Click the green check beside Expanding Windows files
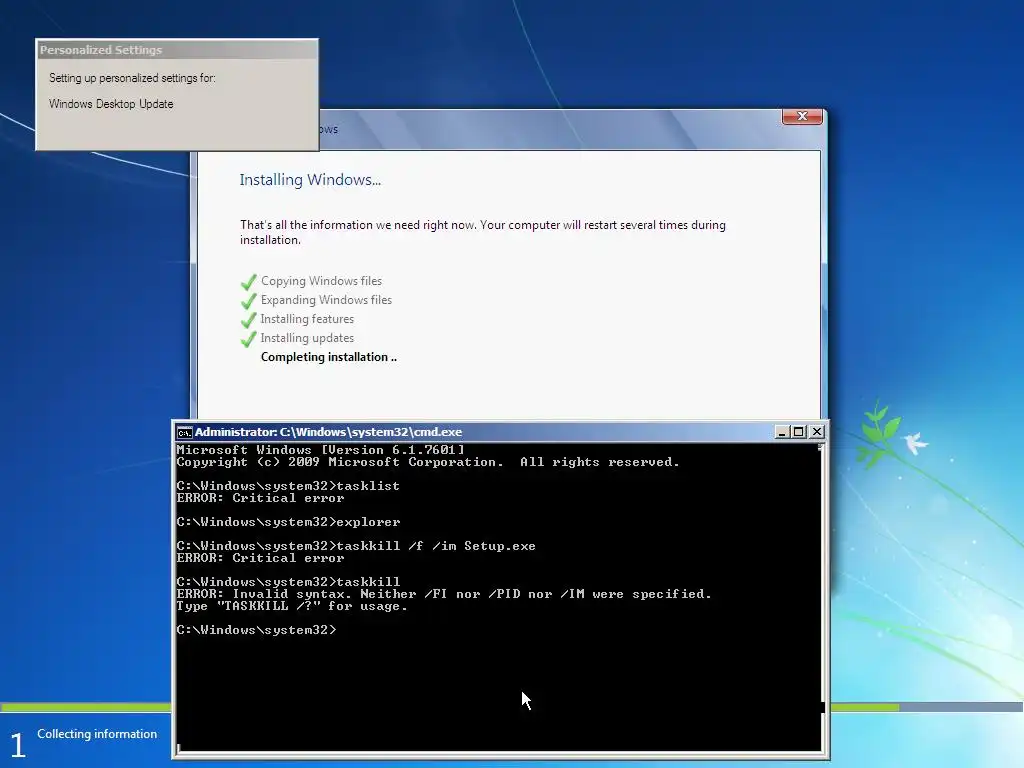The width and height of the screenshot is (1024, 768). (x=249, y=301)
